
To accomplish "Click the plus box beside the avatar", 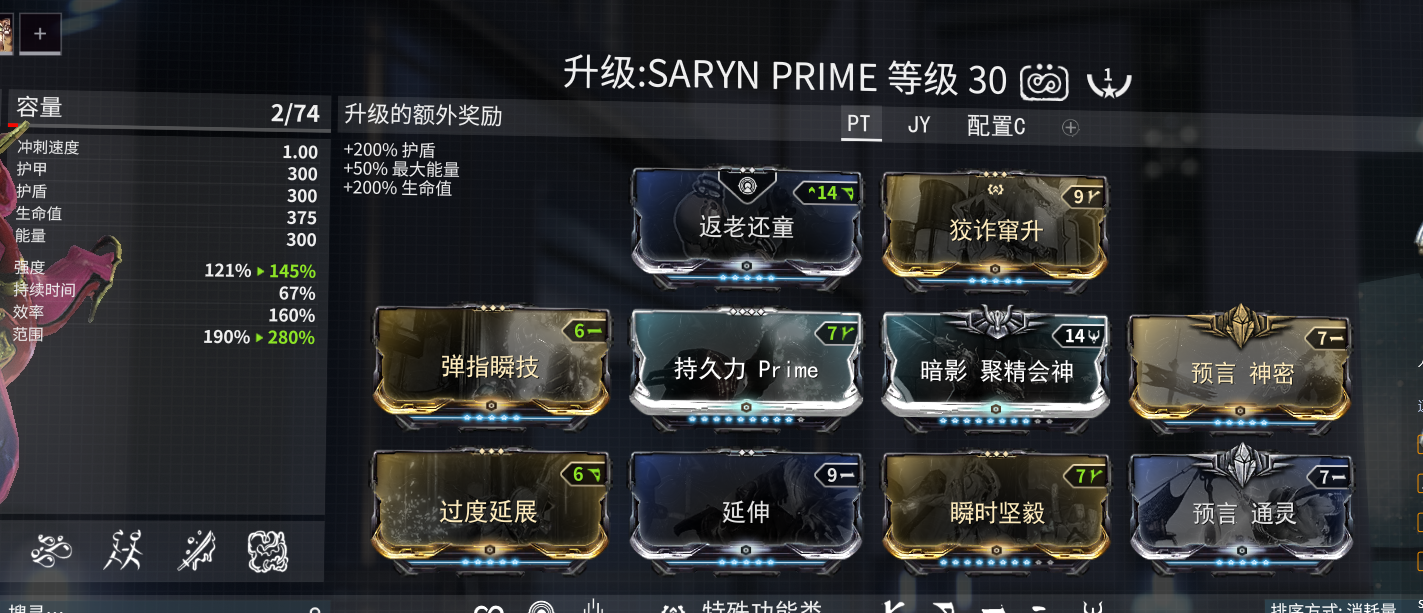I will [x=40, y=33].
